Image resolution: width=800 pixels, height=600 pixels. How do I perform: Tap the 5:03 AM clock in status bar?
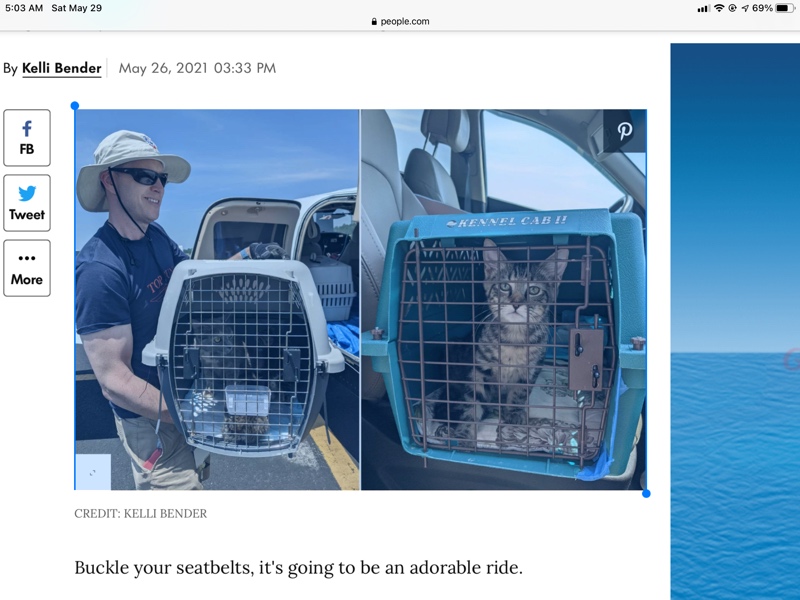pos(24,8)
